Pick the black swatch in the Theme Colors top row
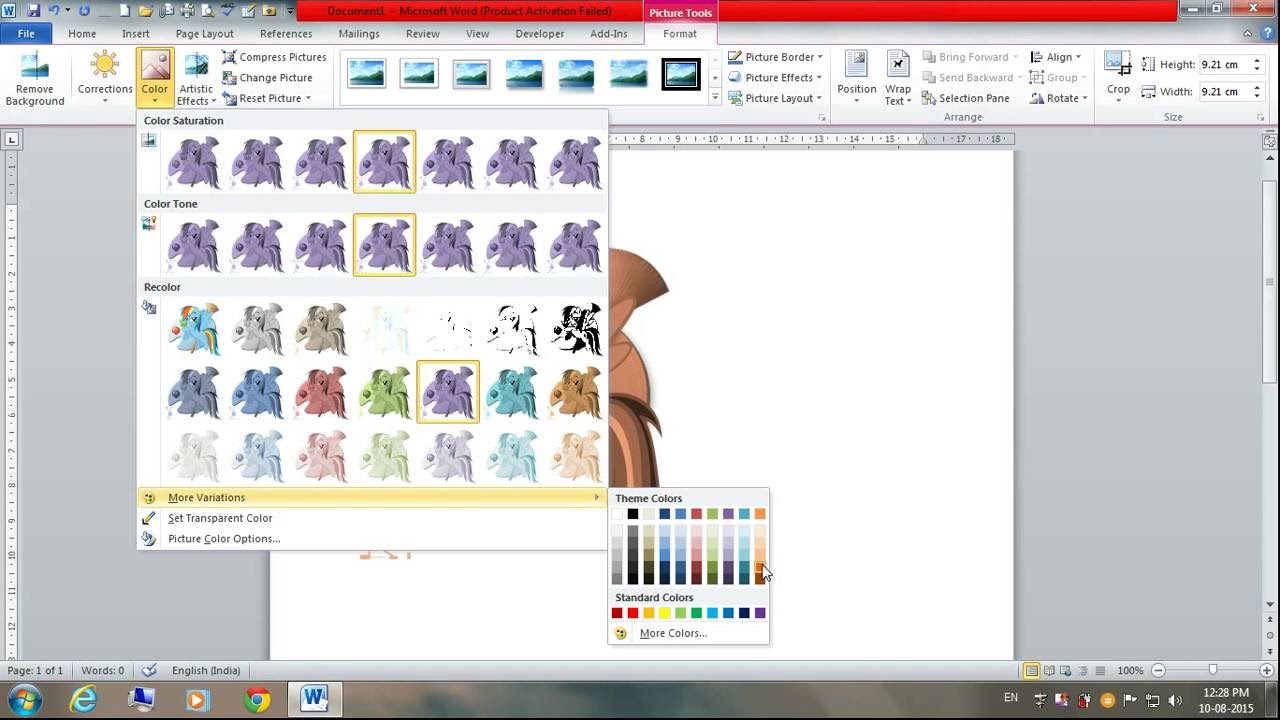The width and height of the screenshot is (1280, 720). (x=633, y=514)
